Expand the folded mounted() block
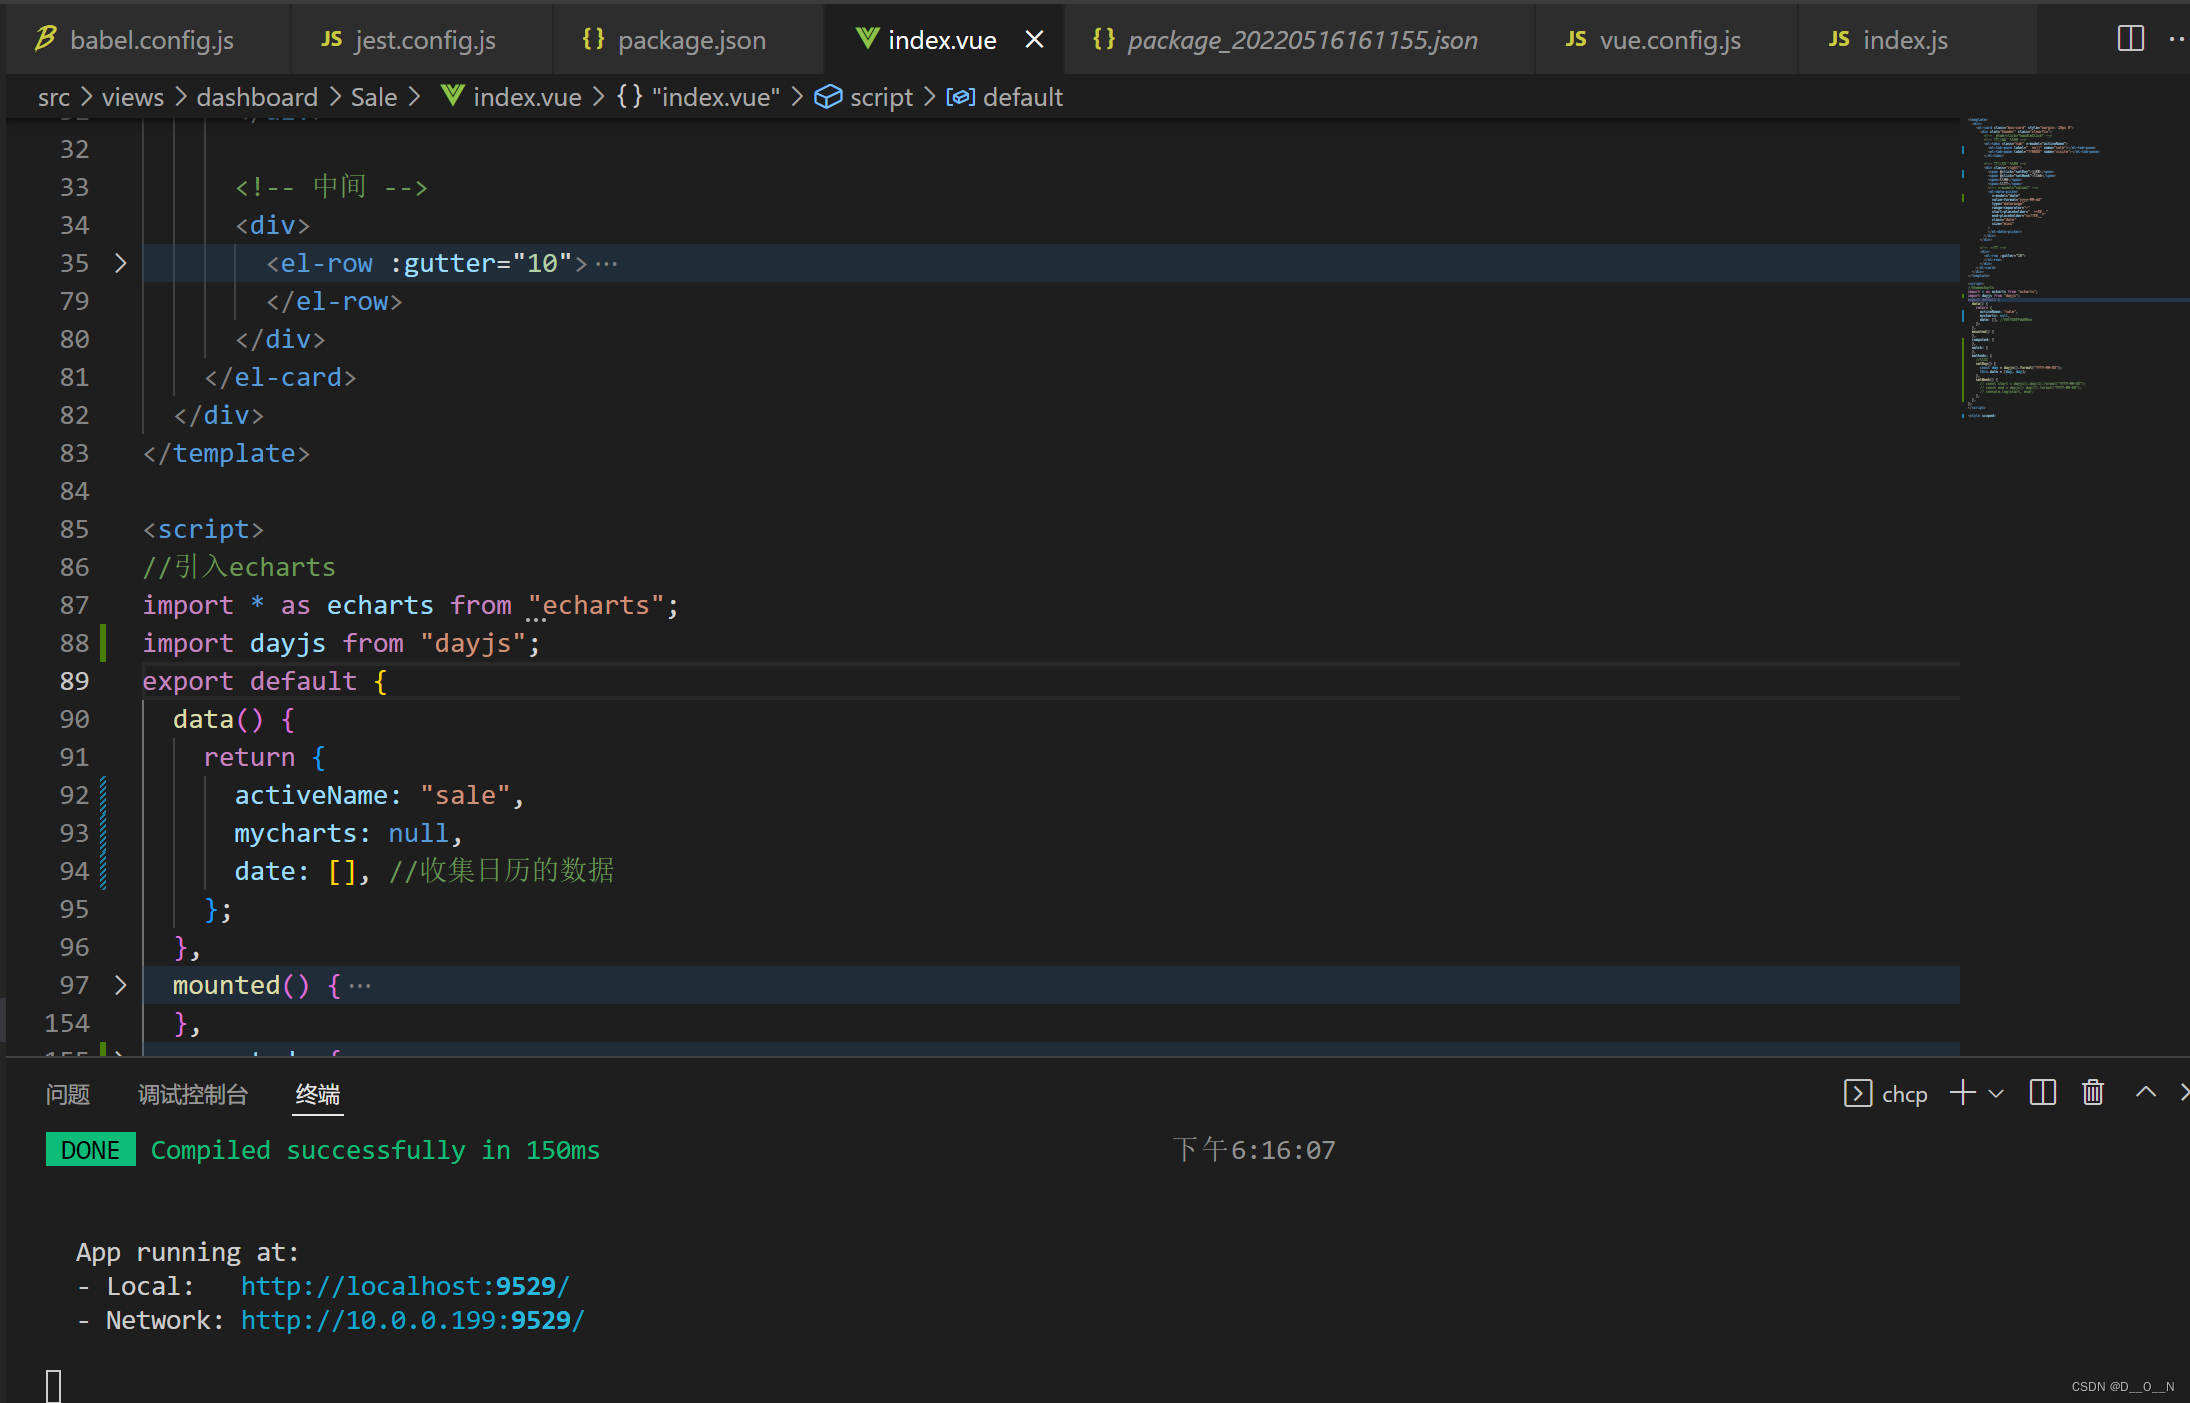 [121, 985]
